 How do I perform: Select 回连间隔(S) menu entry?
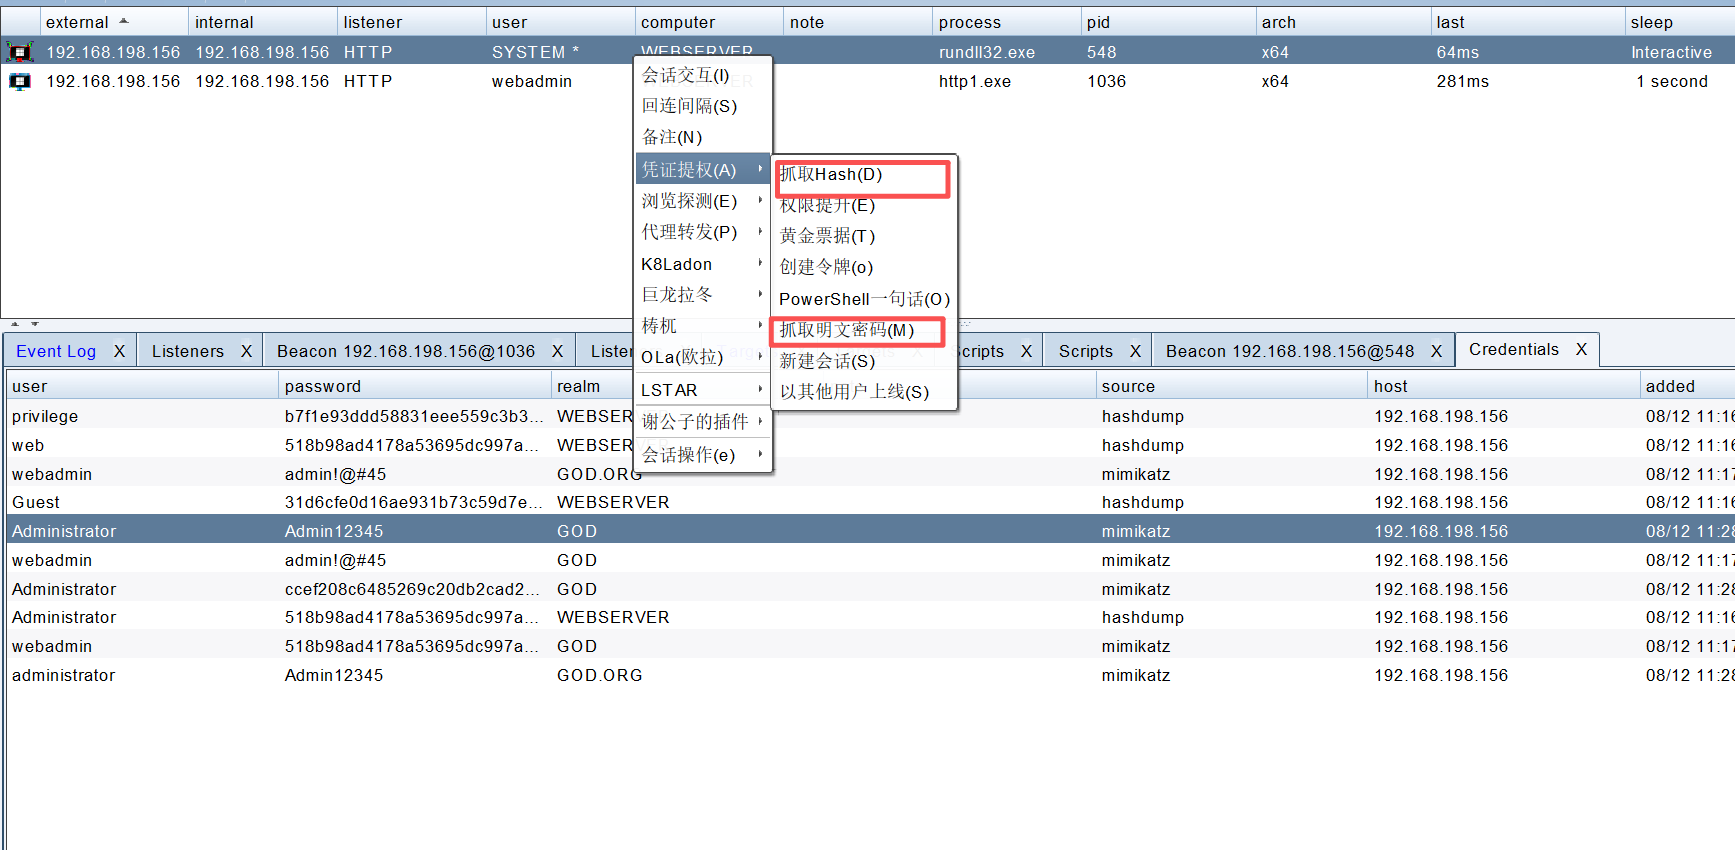(x=704, y=106)
